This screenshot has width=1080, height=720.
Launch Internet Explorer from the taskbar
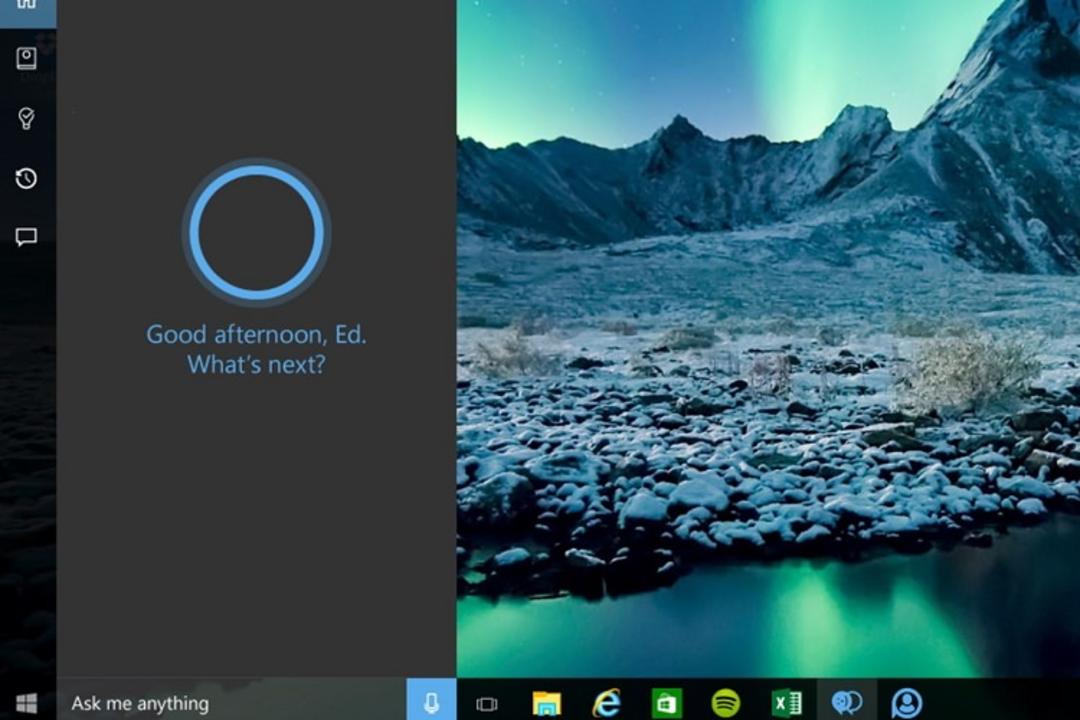pos(607,703)
